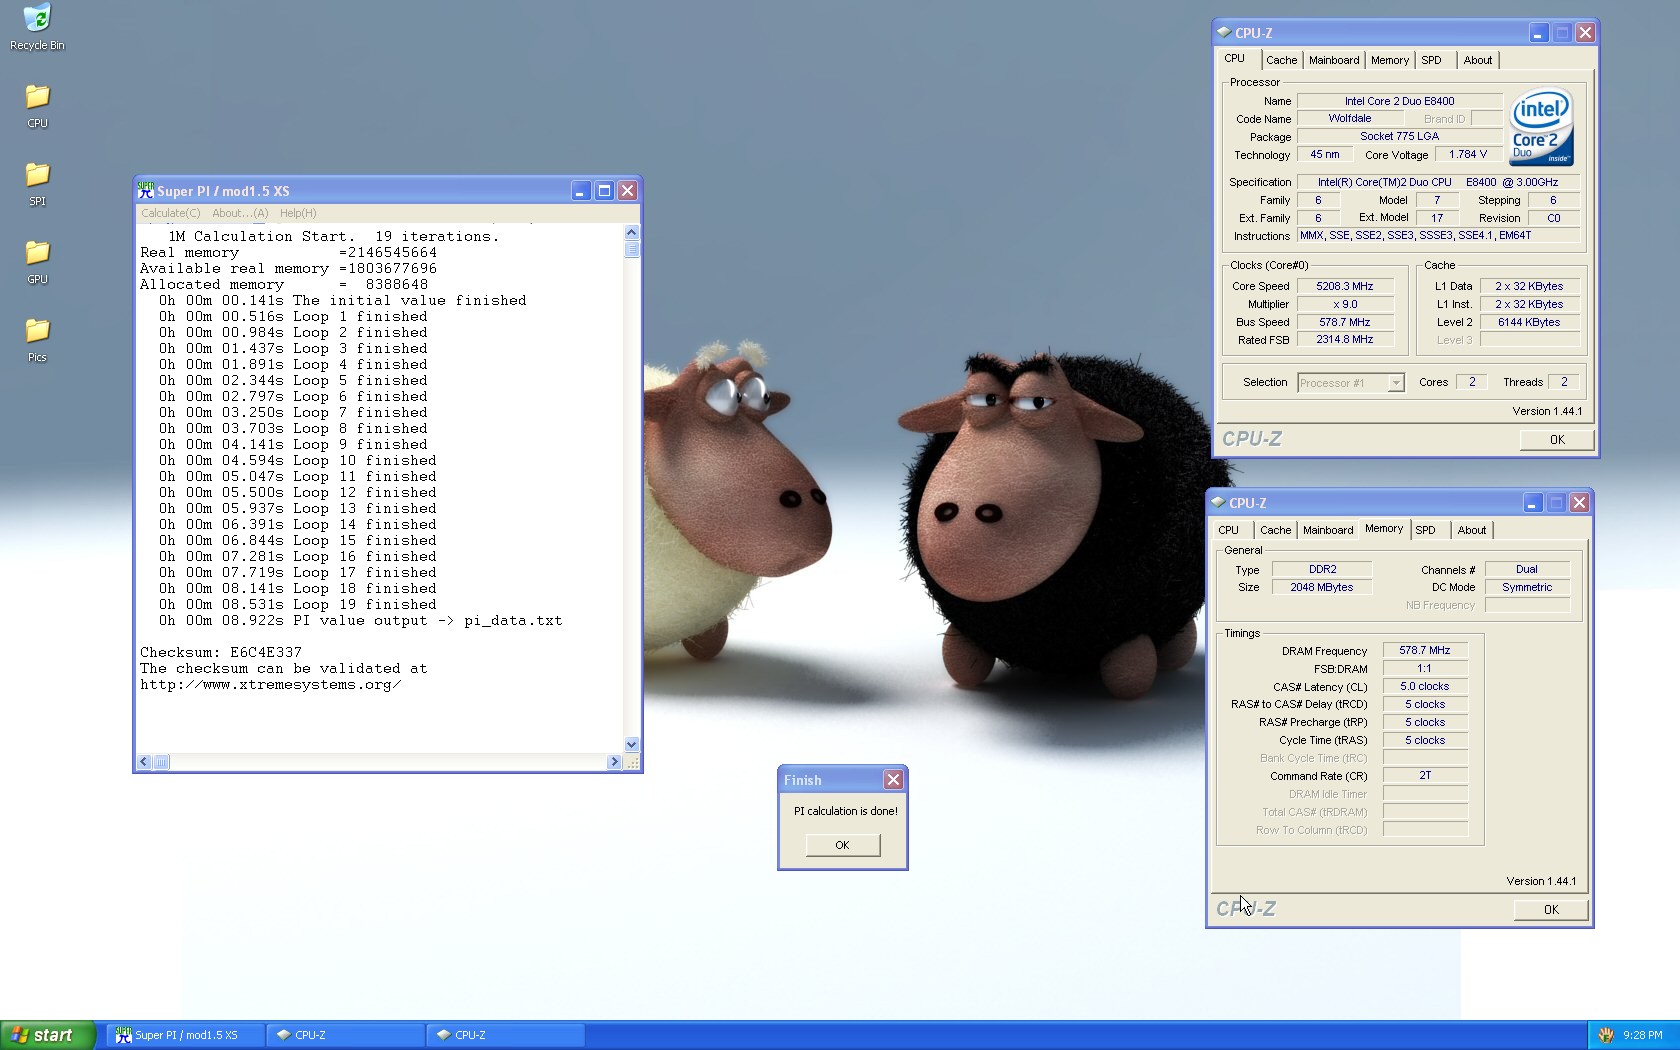Select the CPU tab in top CPU-Z

1235,58
